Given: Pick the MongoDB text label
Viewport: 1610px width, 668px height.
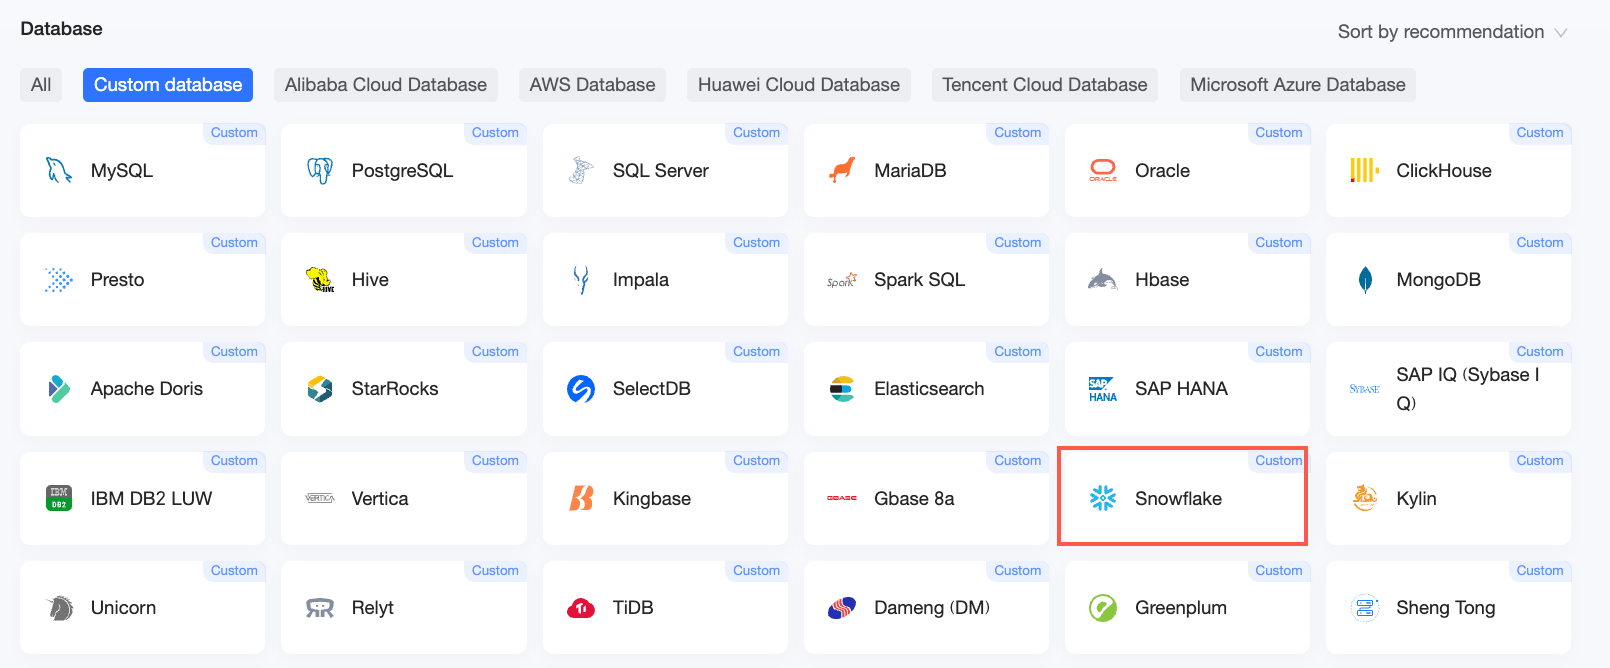Looking at the screenshot, I should [x=1438, y=280].
